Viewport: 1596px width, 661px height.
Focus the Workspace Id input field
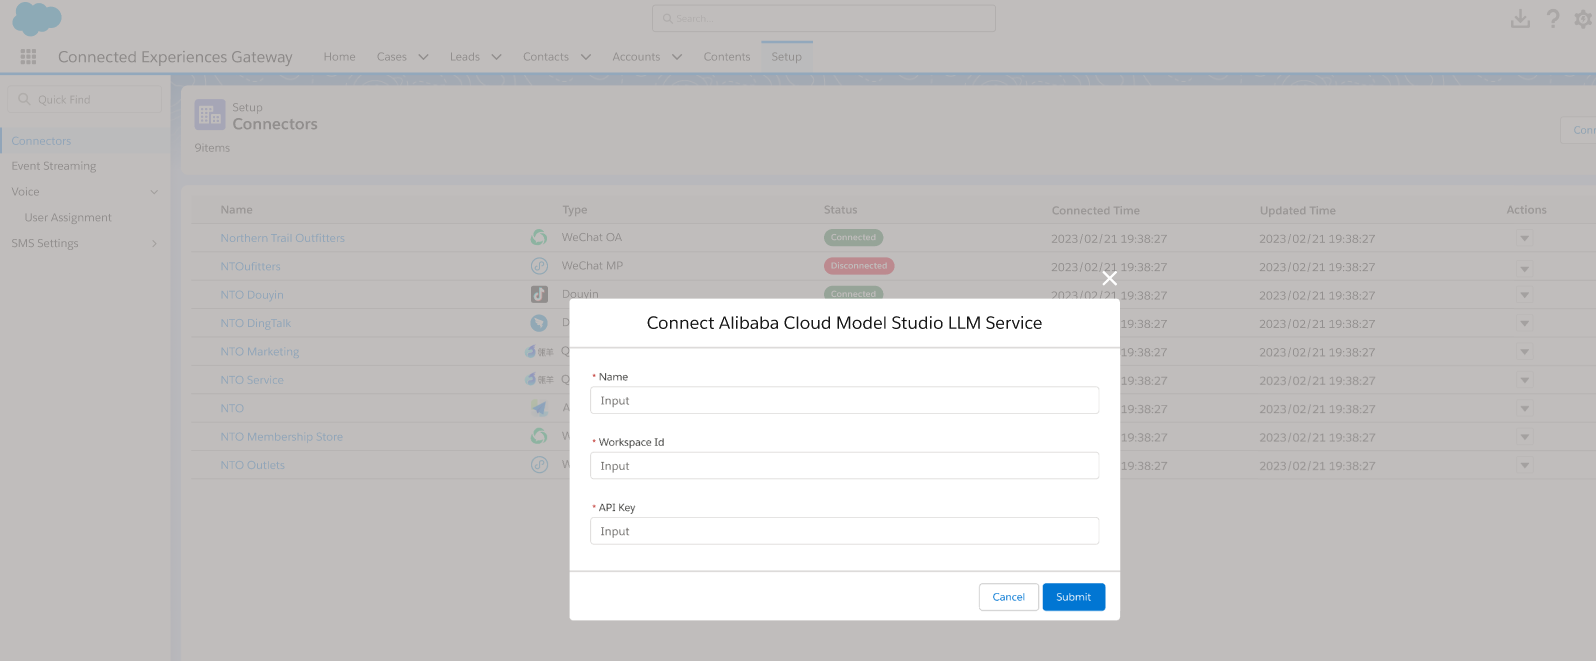(x=844, y=466)
